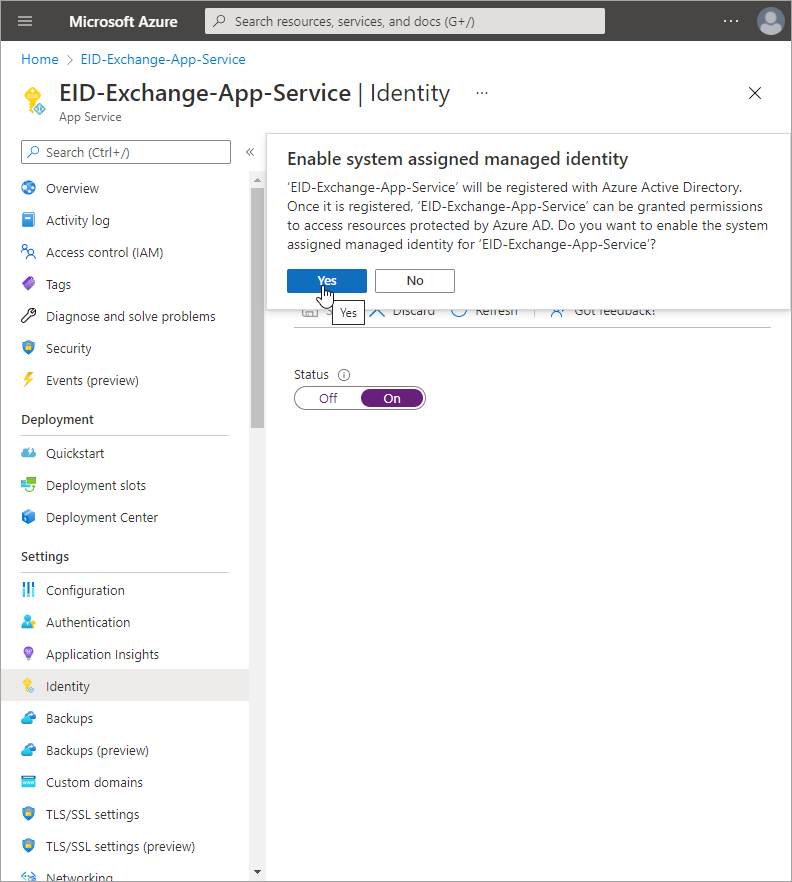Screen dimensions: 792x882
Task: Click the search resources input field
Action: (x=405, y=21)
